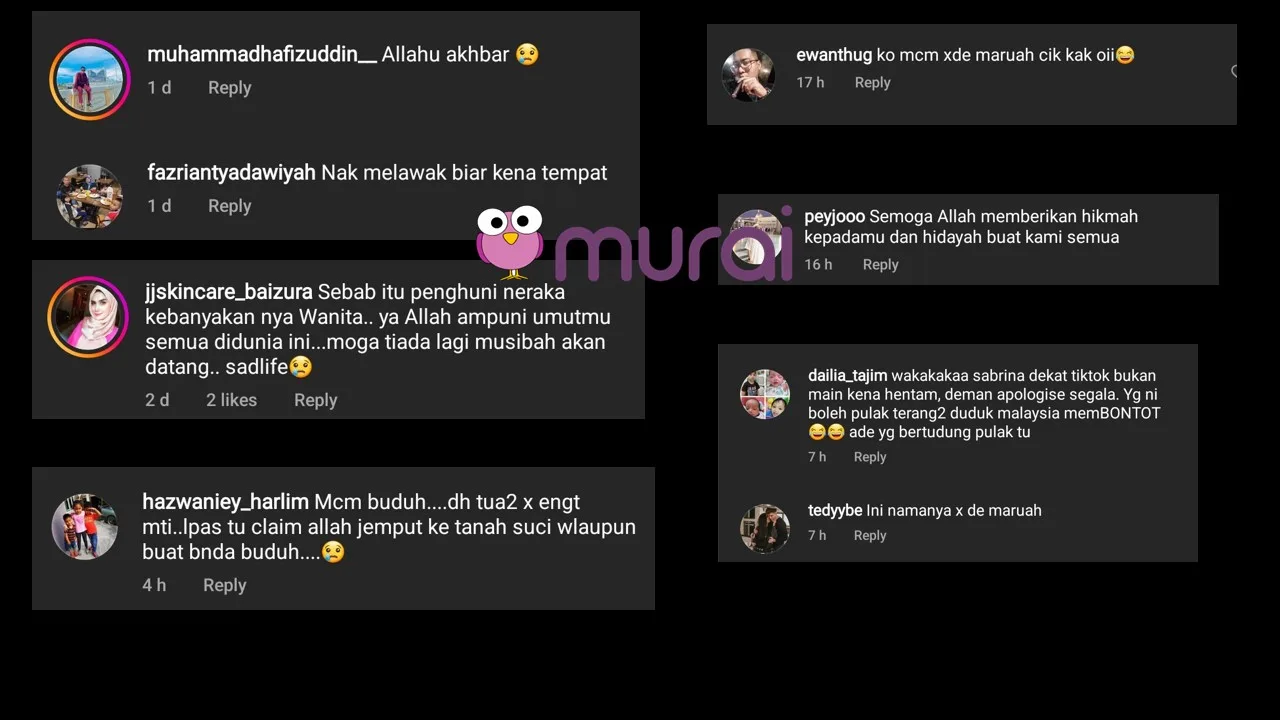Open the jjskincare_baizura username link
Viewport: 1280px width, 720px height.
tap(229, 292)
